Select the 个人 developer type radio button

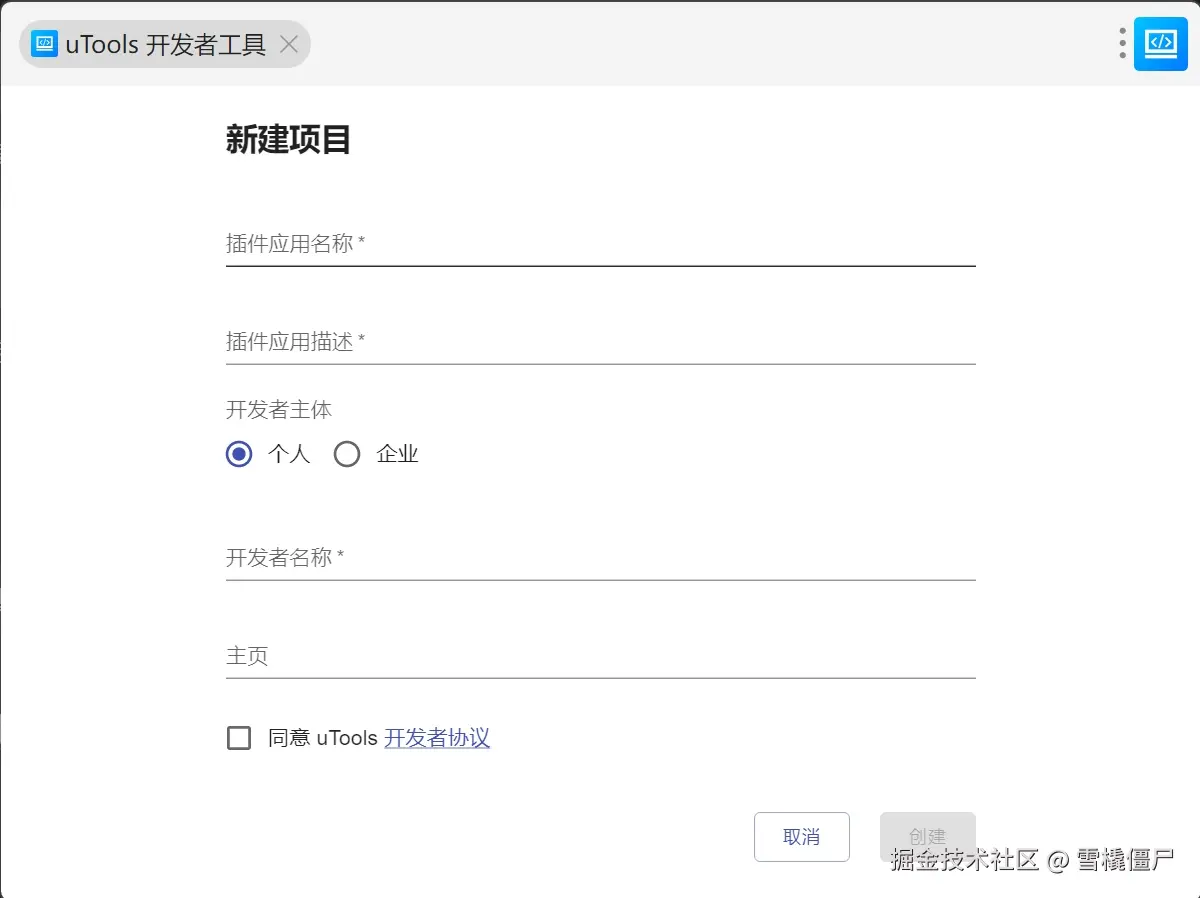pos(238,454)
